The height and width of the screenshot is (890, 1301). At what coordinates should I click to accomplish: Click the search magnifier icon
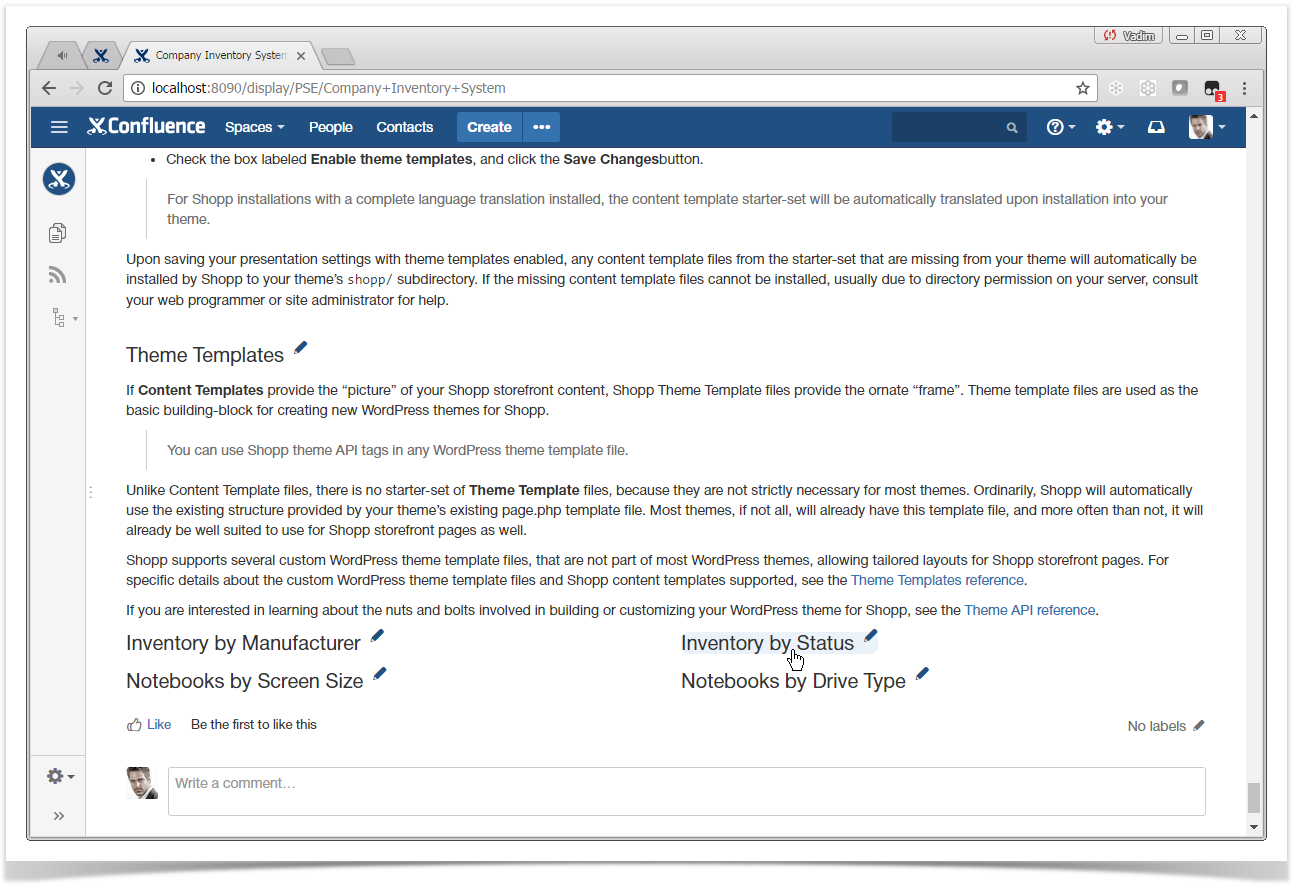1011,127
